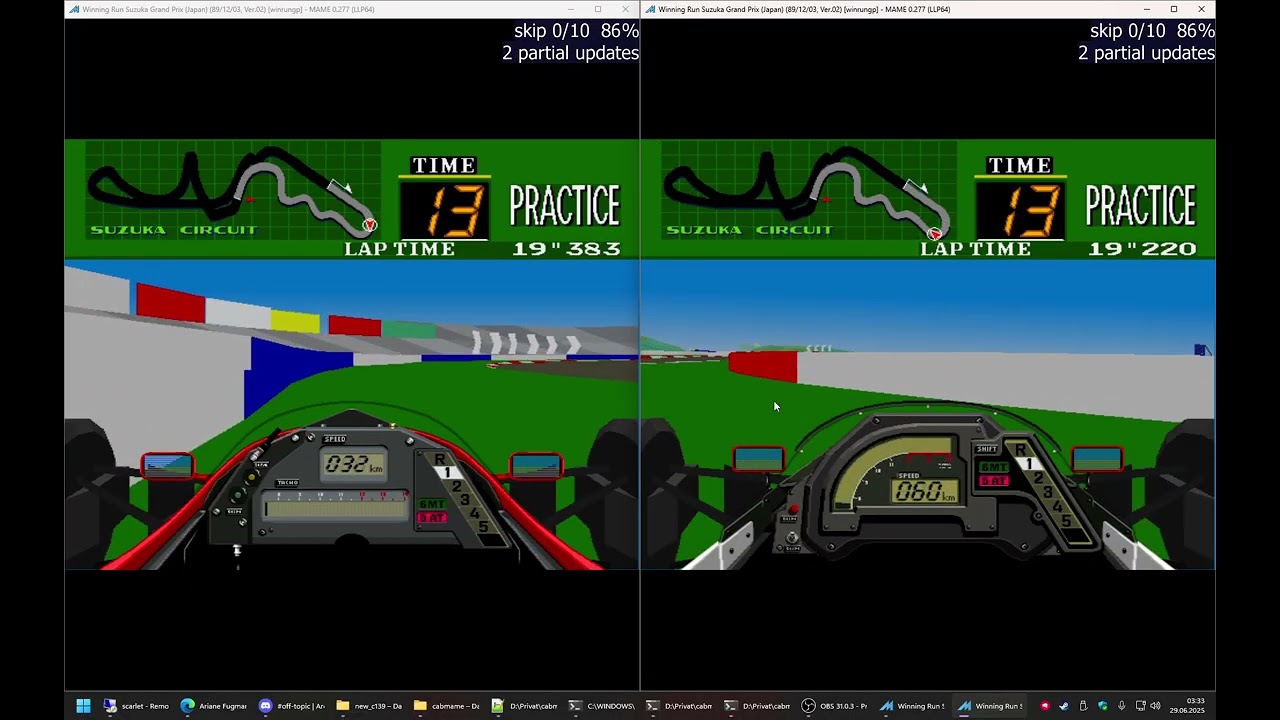Open Windows Security tray icon

click(x=1102, y=706)
